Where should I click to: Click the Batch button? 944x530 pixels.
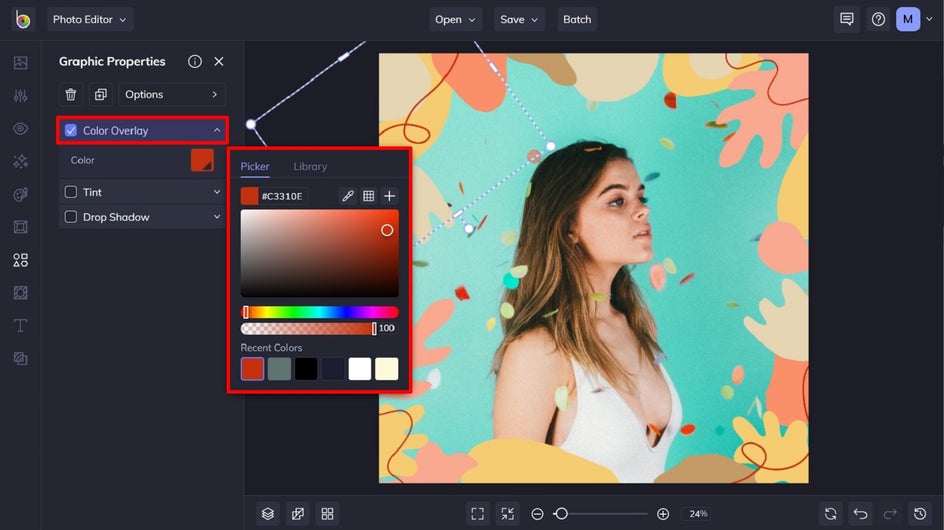(x=577, y=19)
